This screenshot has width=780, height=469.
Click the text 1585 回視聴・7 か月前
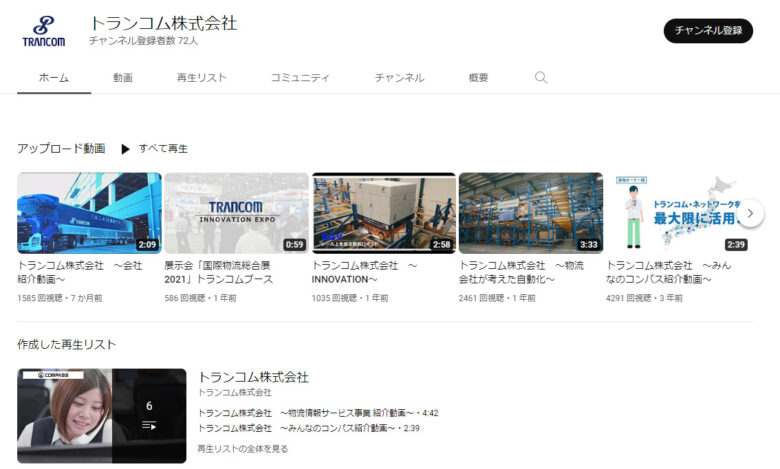point(60,298)
